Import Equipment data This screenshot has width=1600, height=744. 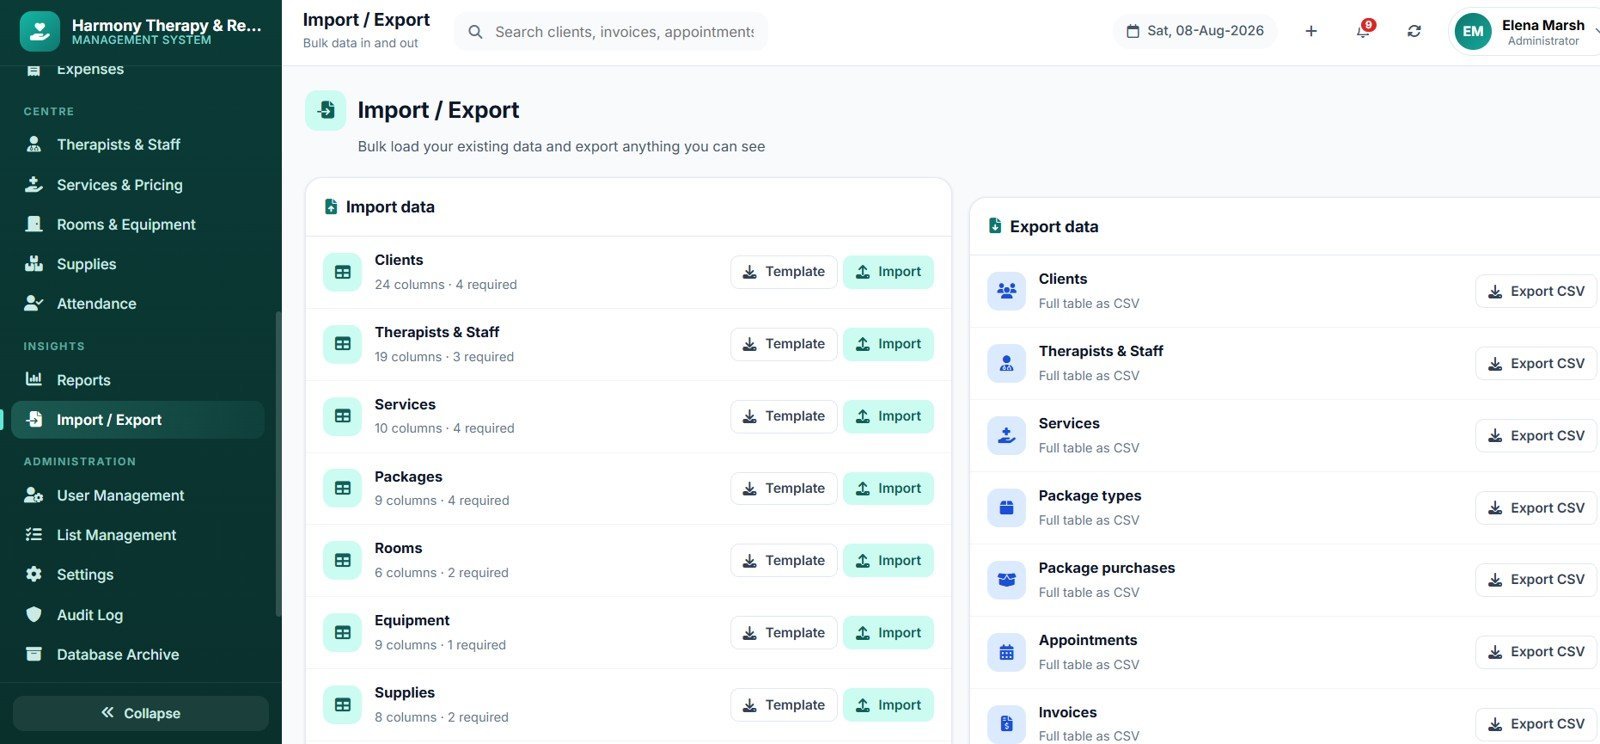(889, 633)
